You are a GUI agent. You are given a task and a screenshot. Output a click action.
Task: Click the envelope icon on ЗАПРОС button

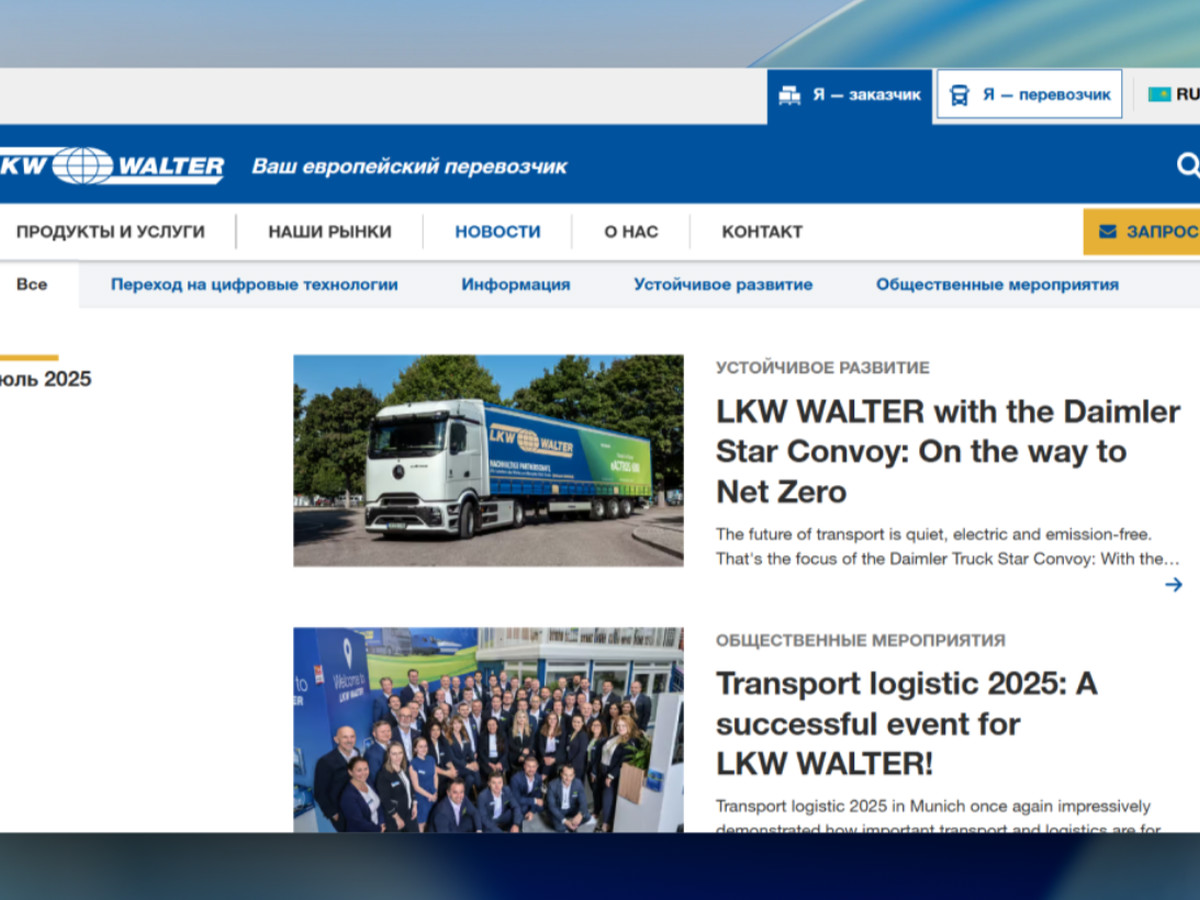[x=1108, y=231]
